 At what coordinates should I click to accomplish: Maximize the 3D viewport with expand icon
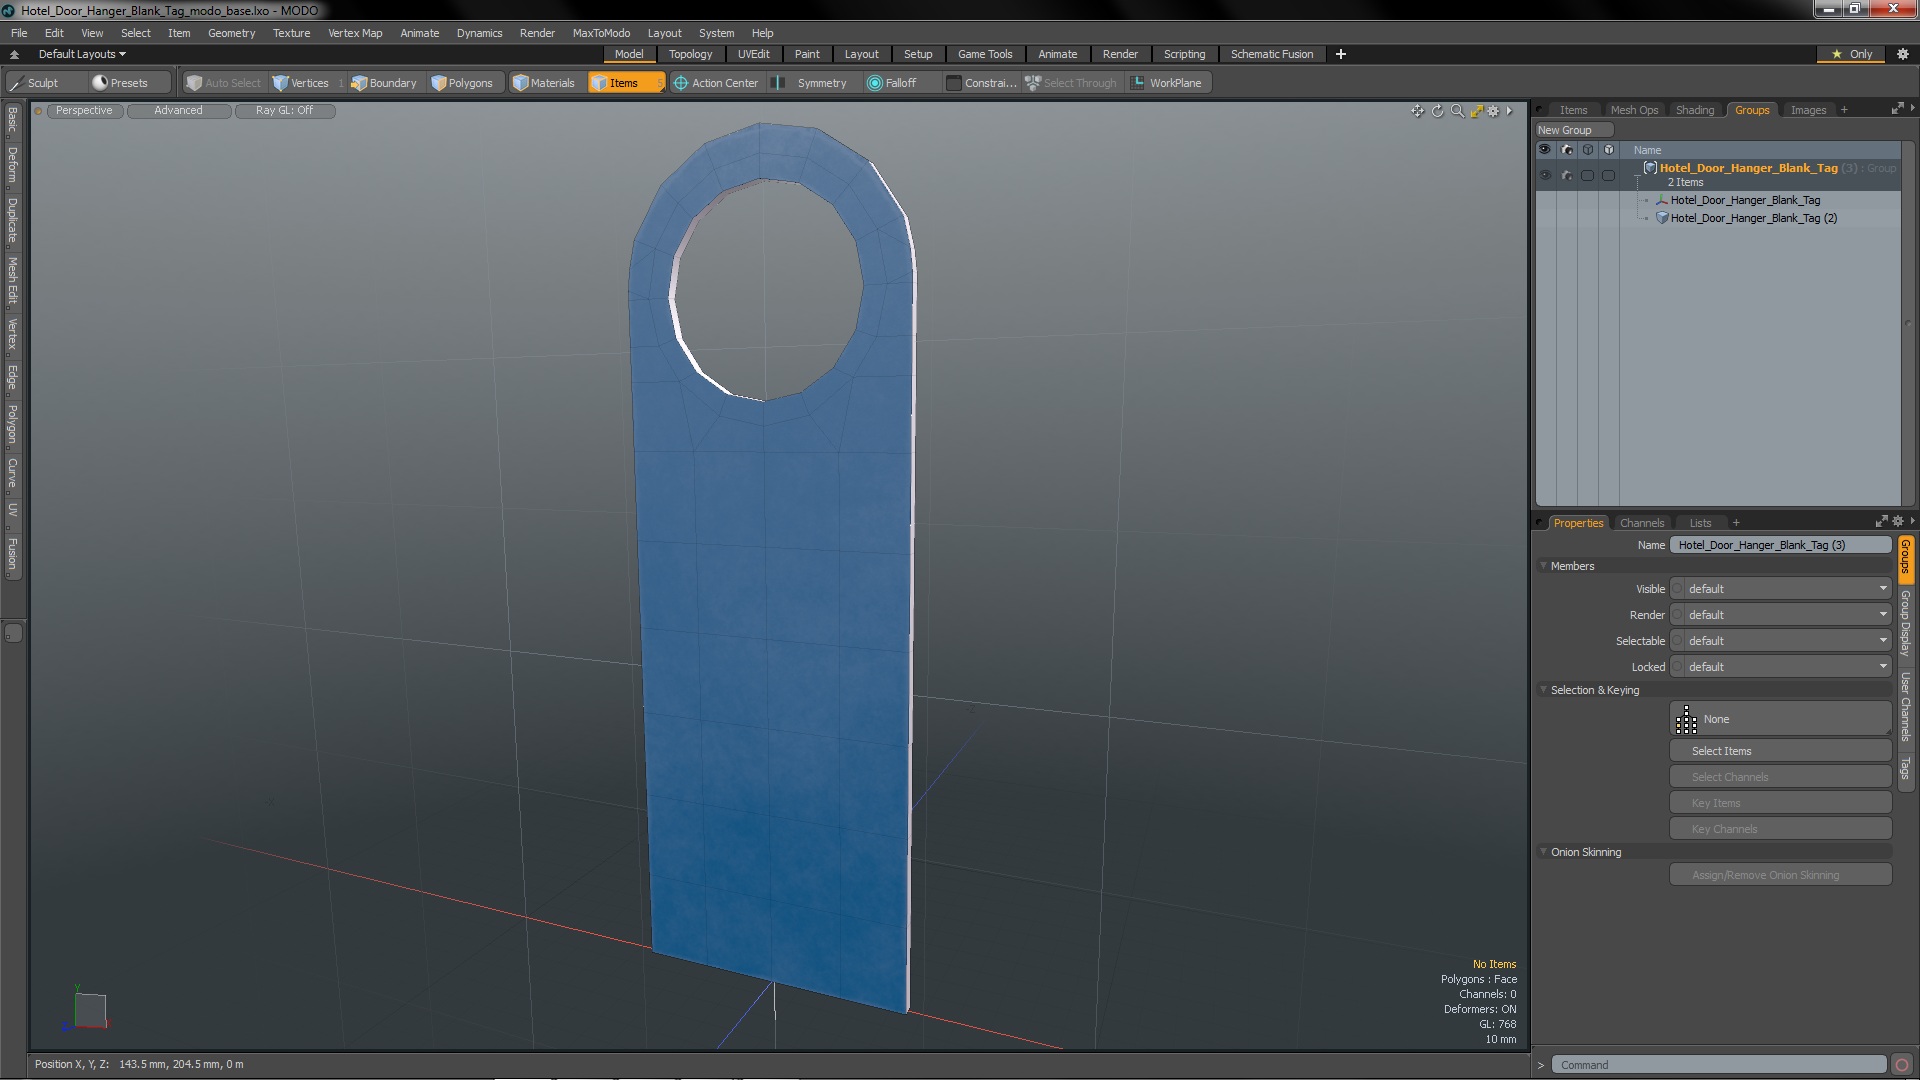coord(1476,111)
